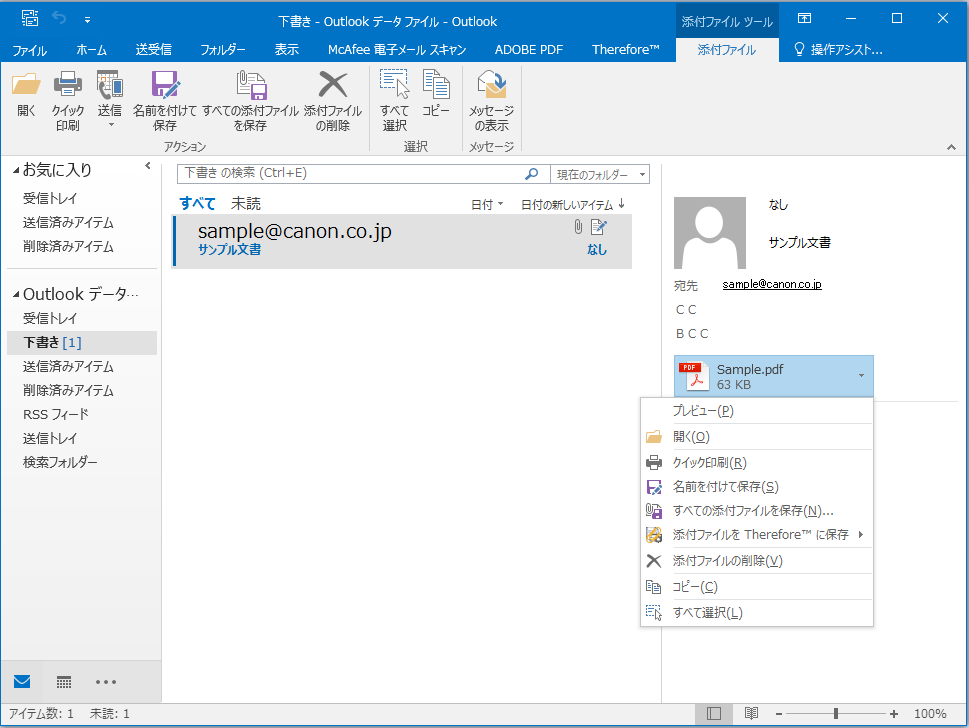Choose Save As (名前を付けて保存) in context menu
Screen dimensions: 969x728
click(x=756, y=487)
